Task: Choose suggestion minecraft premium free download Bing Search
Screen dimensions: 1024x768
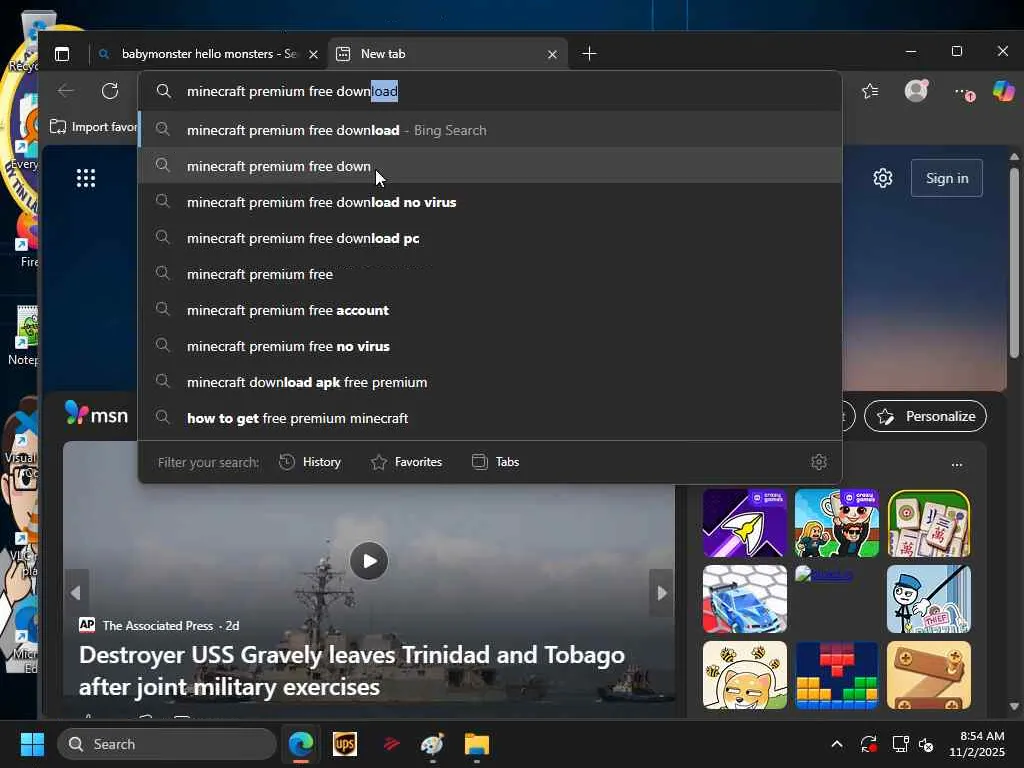Action: [x=490, y=130]
